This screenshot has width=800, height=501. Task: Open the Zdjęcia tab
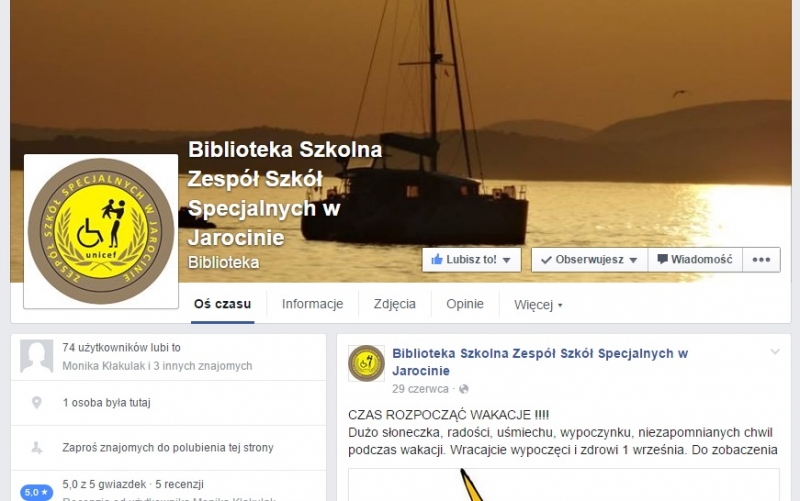(394, 304)
